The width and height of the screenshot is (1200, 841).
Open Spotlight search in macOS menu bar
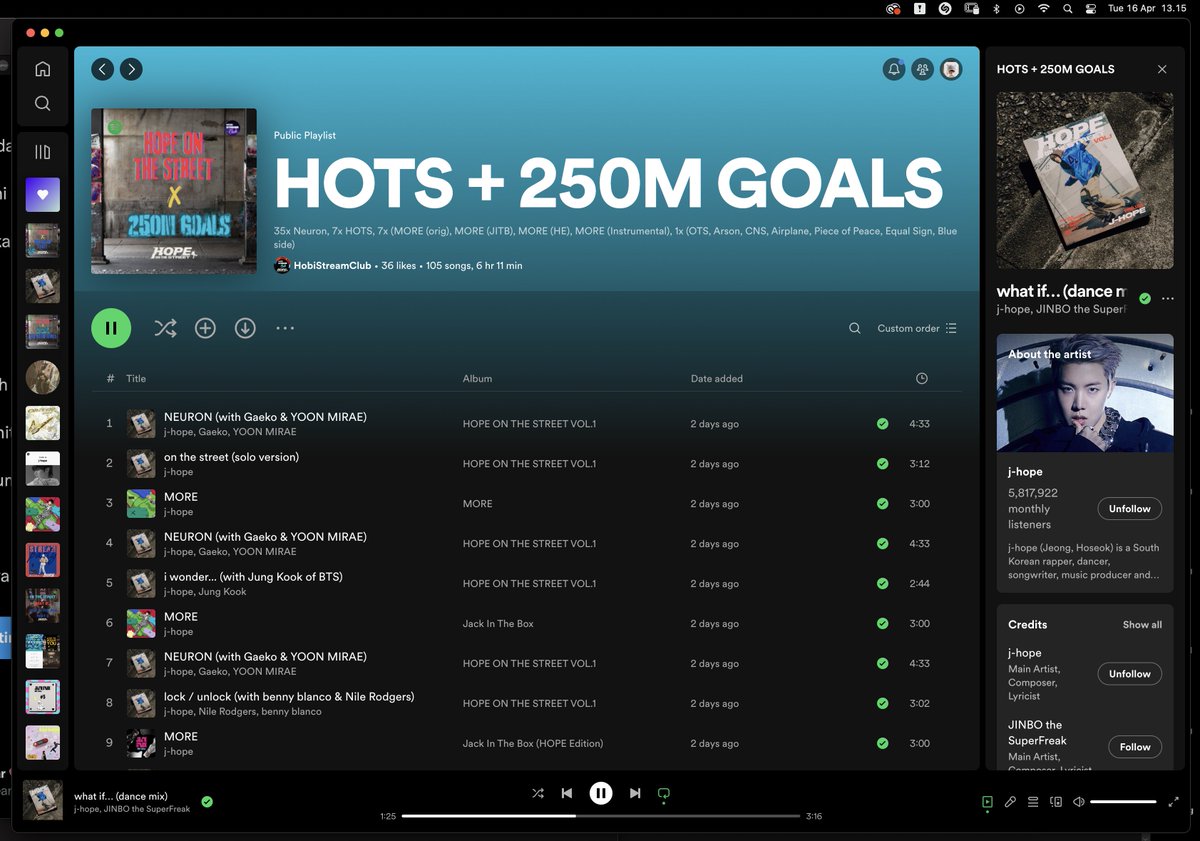coord(1068,8)
